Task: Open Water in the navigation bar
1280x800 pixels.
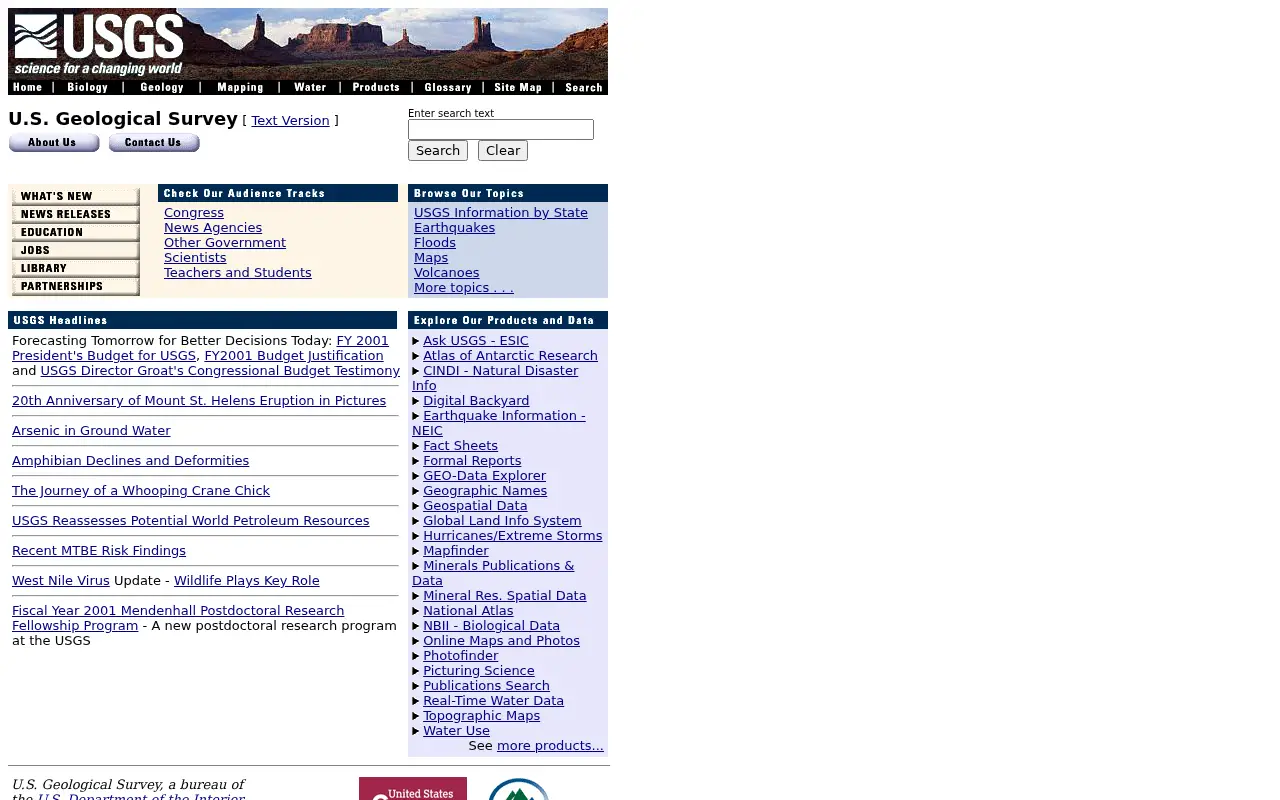Action: pos(310,87)
